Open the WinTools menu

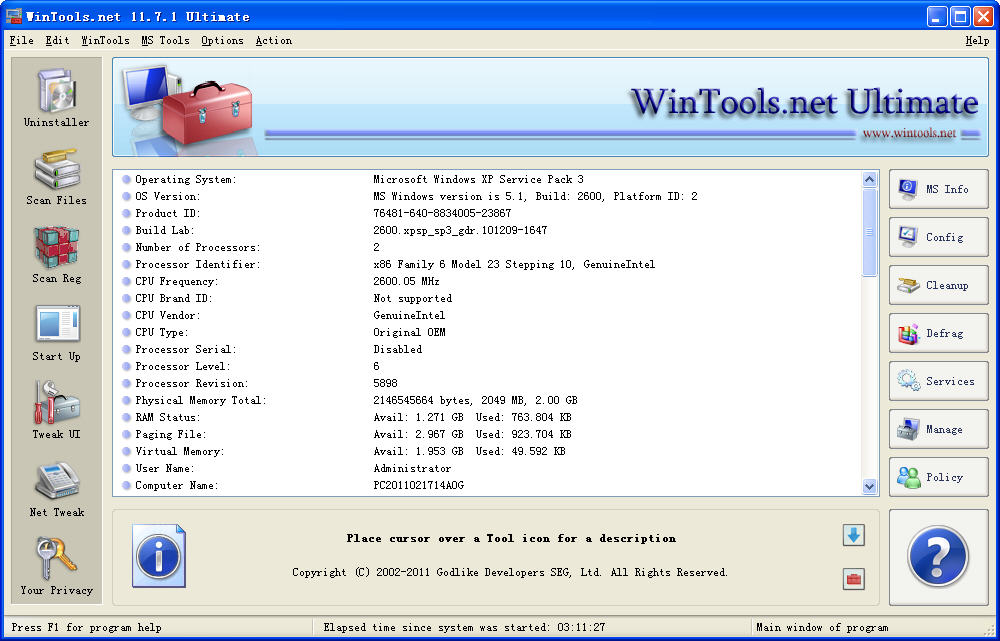coord(105,41)
